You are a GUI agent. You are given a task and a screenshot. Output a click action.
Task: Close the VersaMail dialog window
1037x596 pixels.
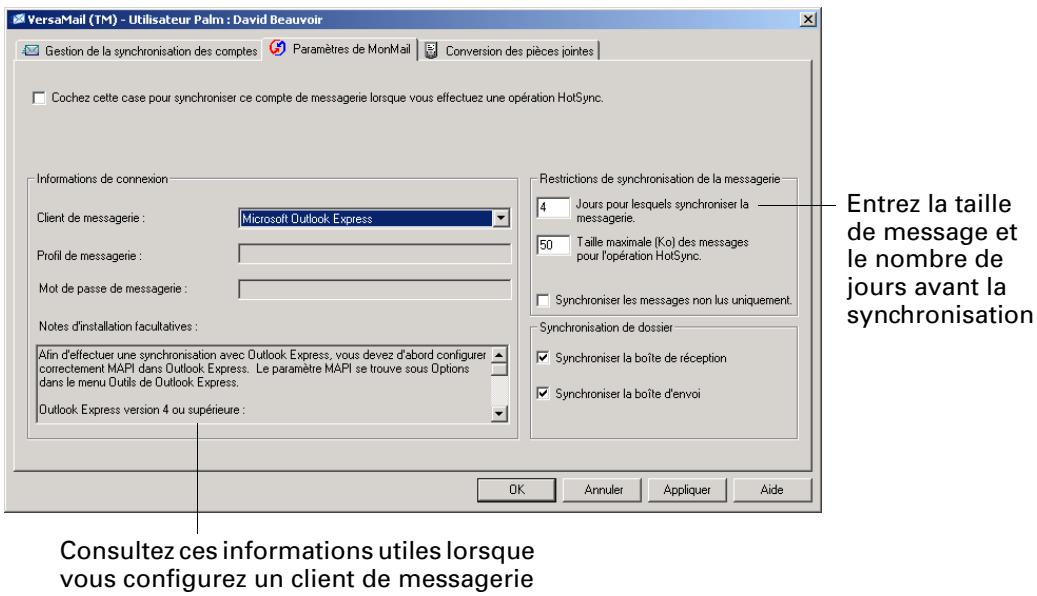tap(808, 19)
